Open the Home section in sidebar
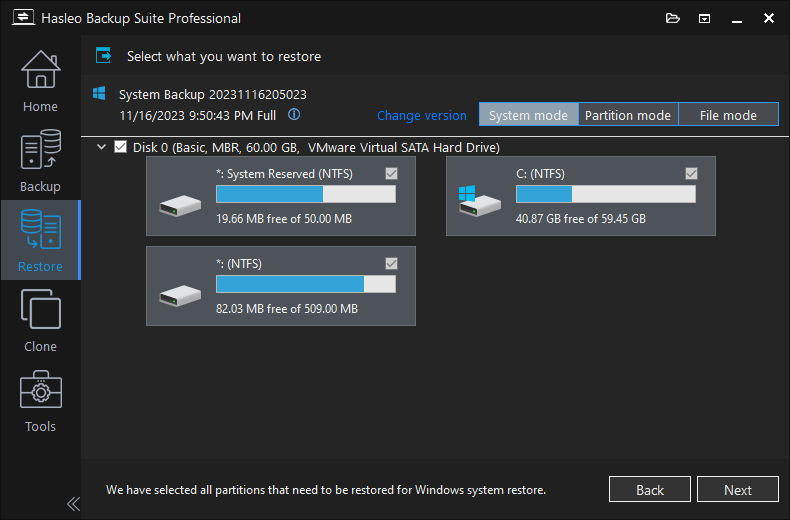 40,81
